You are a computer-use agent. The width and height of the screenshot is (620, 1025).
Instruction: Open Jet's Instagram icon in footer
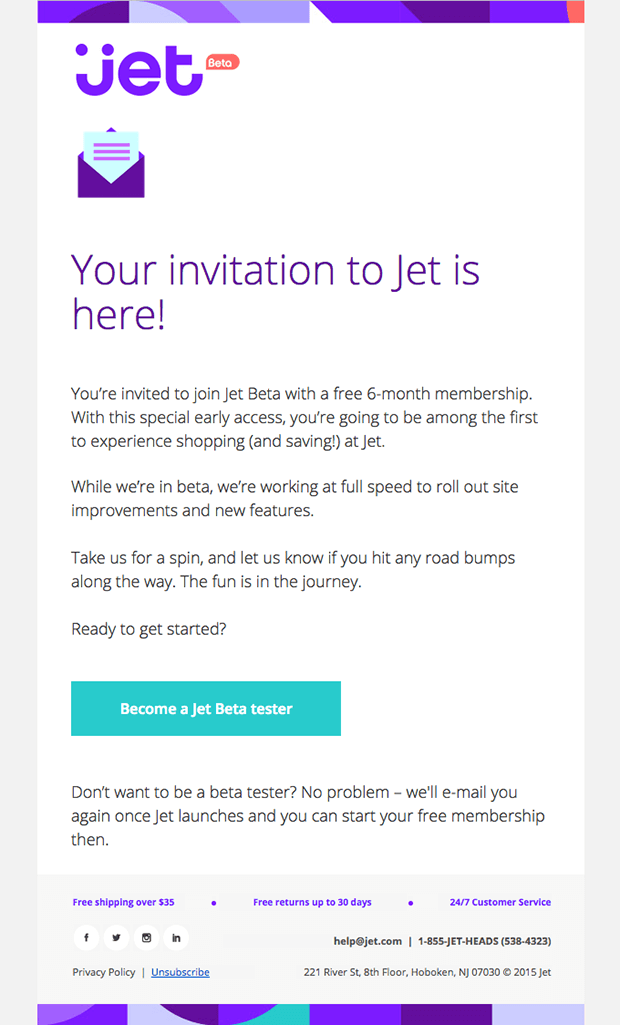(146, 937)
